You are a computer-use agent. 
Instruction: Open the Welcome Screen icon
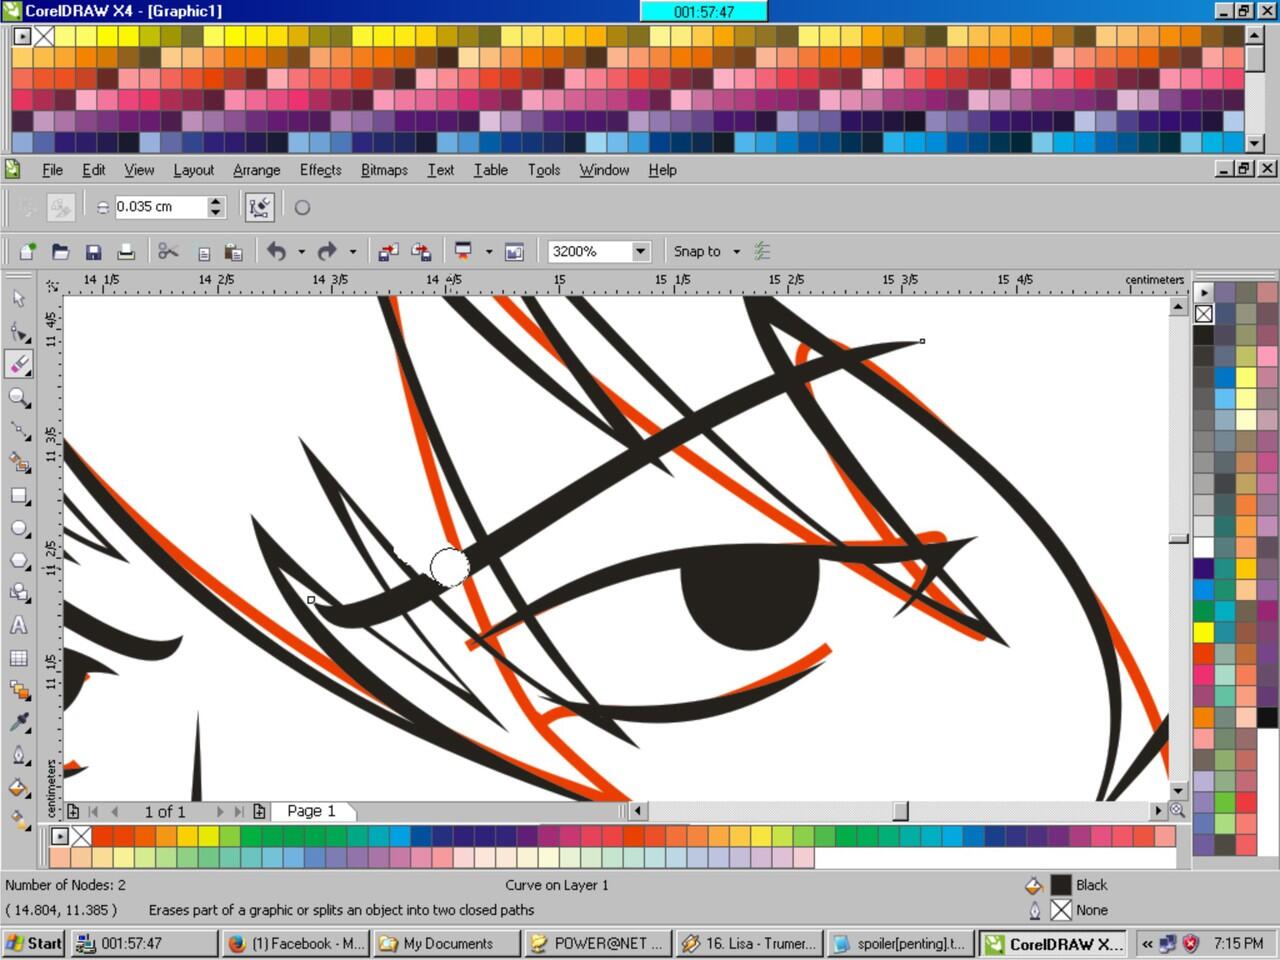click(x=514, y=252)
